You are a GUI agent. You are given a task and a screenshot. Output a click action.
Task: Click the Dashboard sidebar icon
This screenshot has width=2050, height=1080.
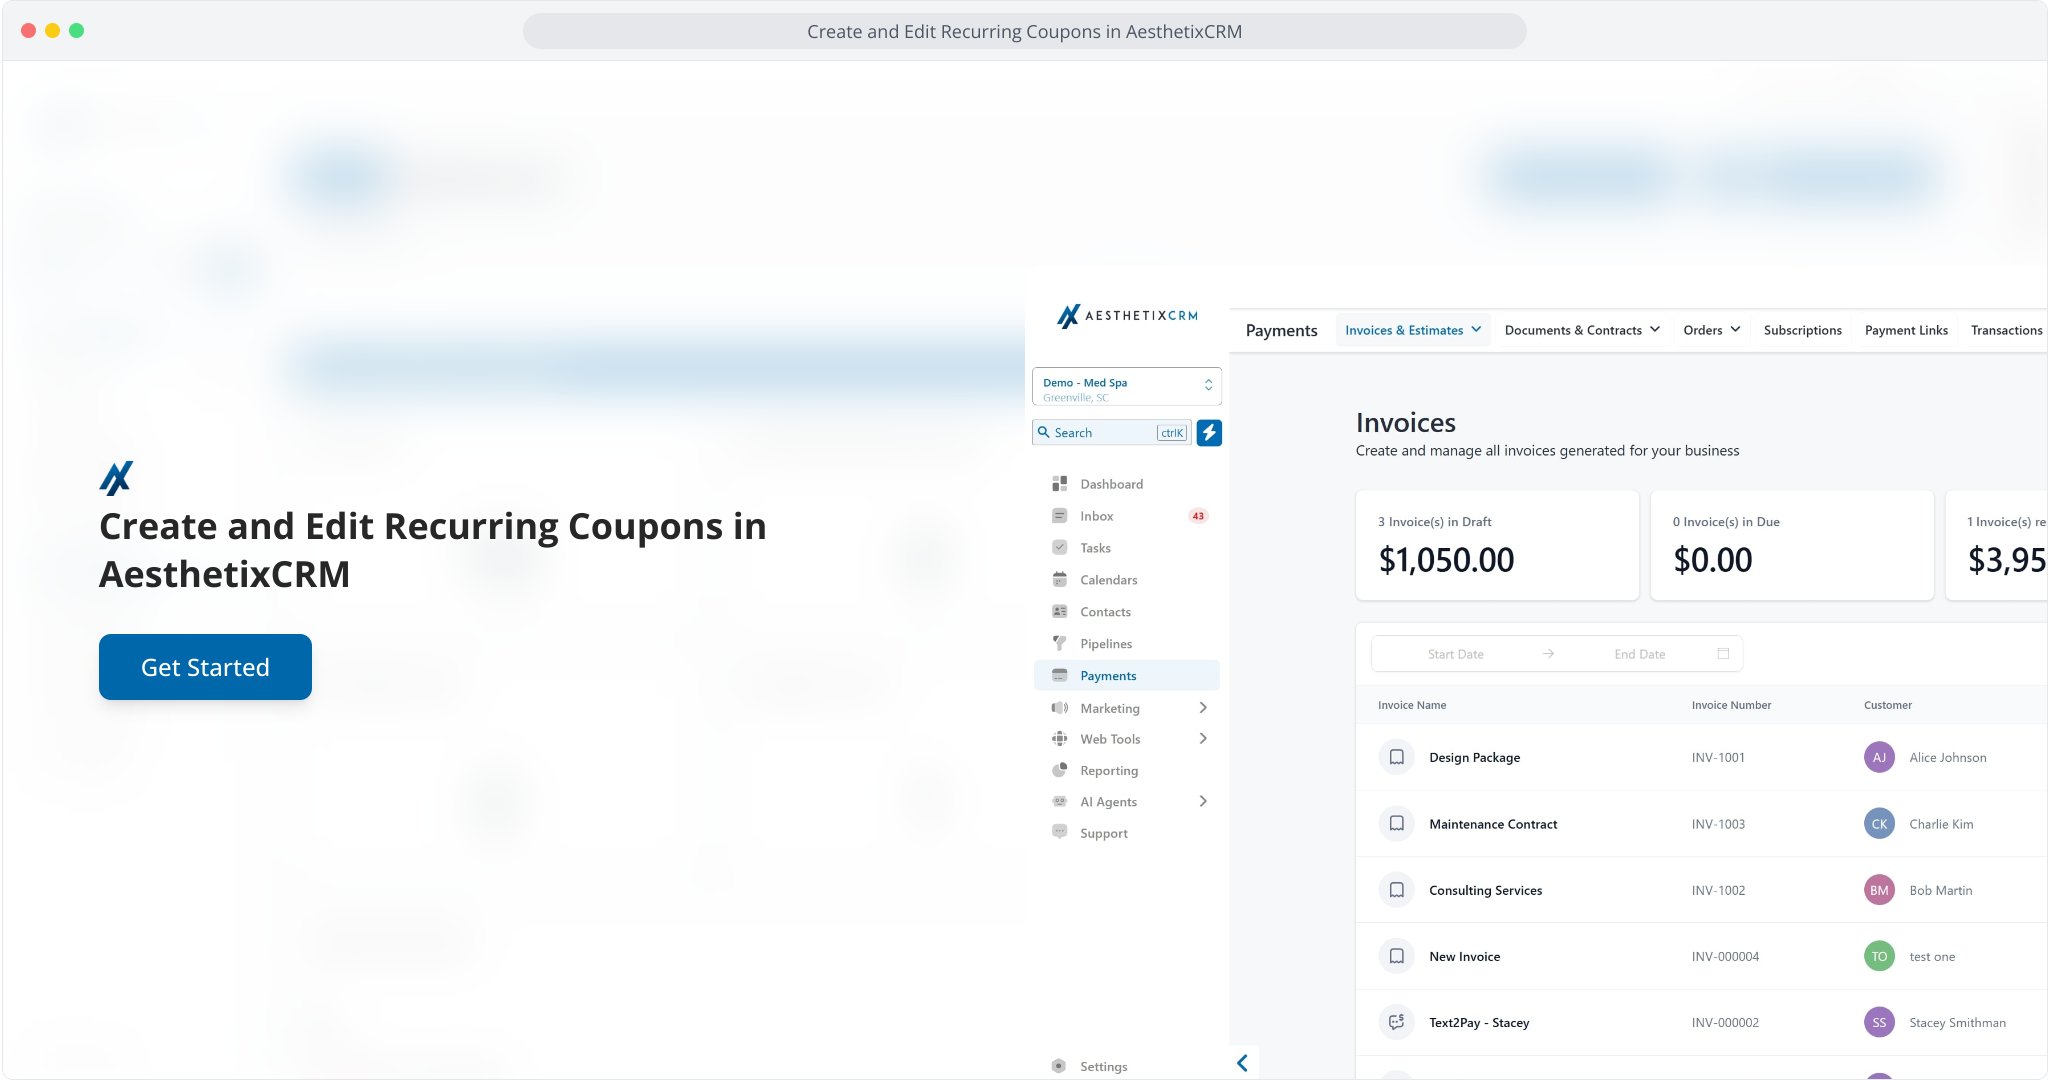point(1059,484)
